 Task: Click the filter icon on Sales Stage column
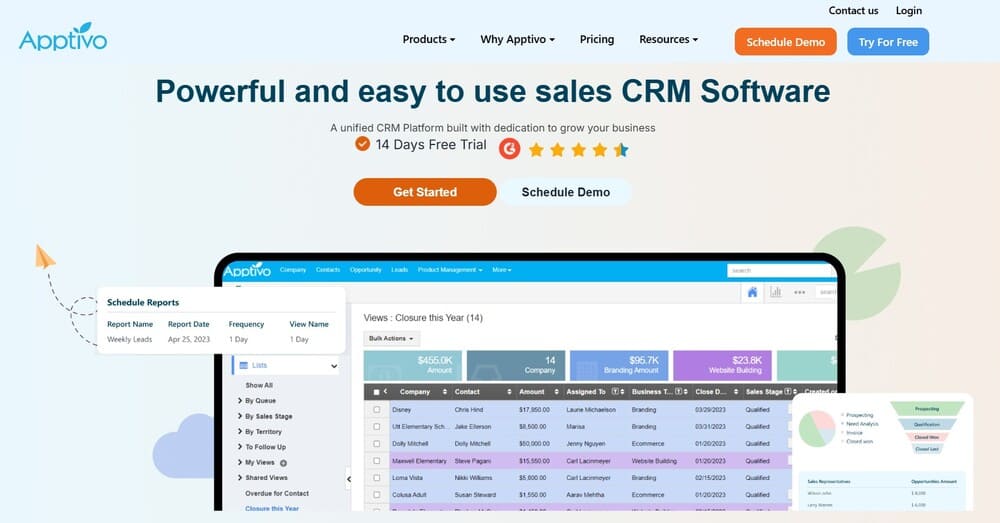[x=788, y=392]
